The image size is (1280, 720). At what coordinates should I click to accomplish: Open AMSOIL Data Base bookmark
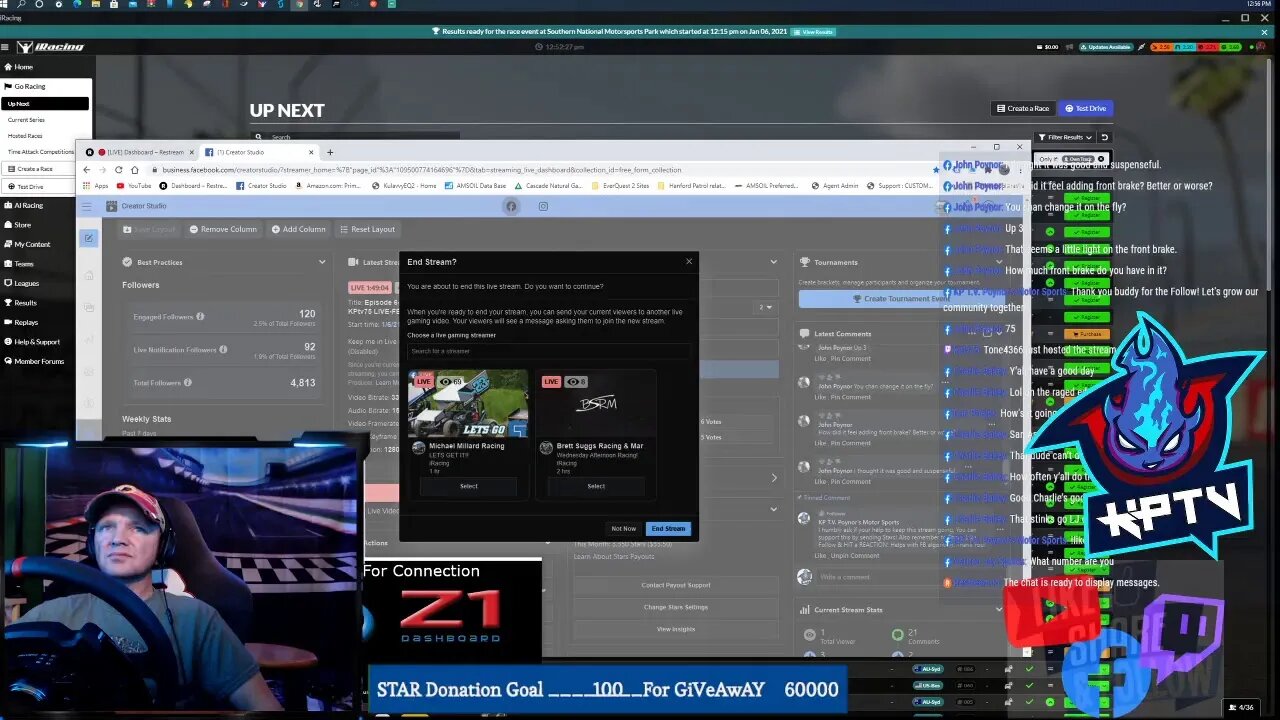coord(477,185)
